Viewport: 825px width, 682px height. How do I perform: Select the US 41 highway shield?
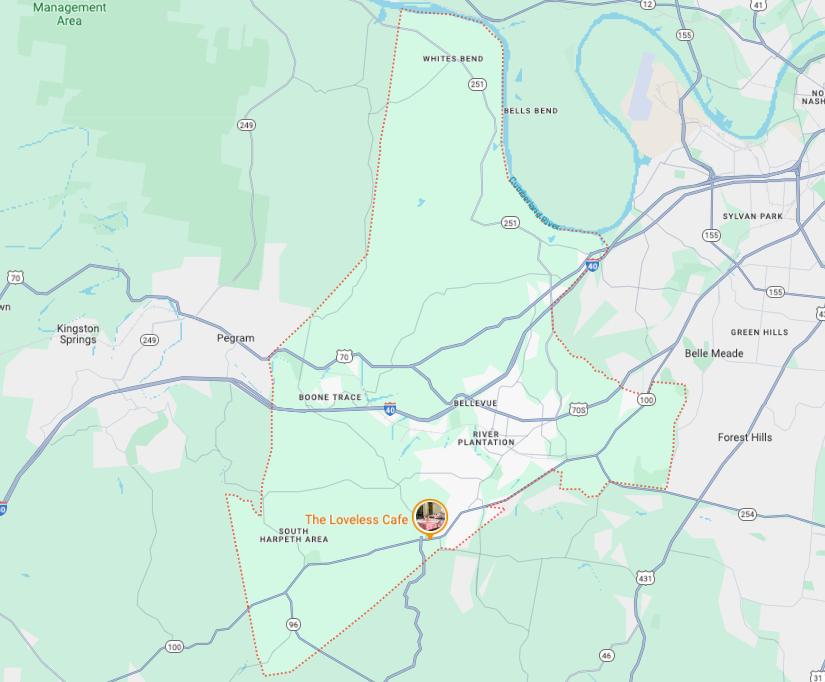(x=758, y=5)
